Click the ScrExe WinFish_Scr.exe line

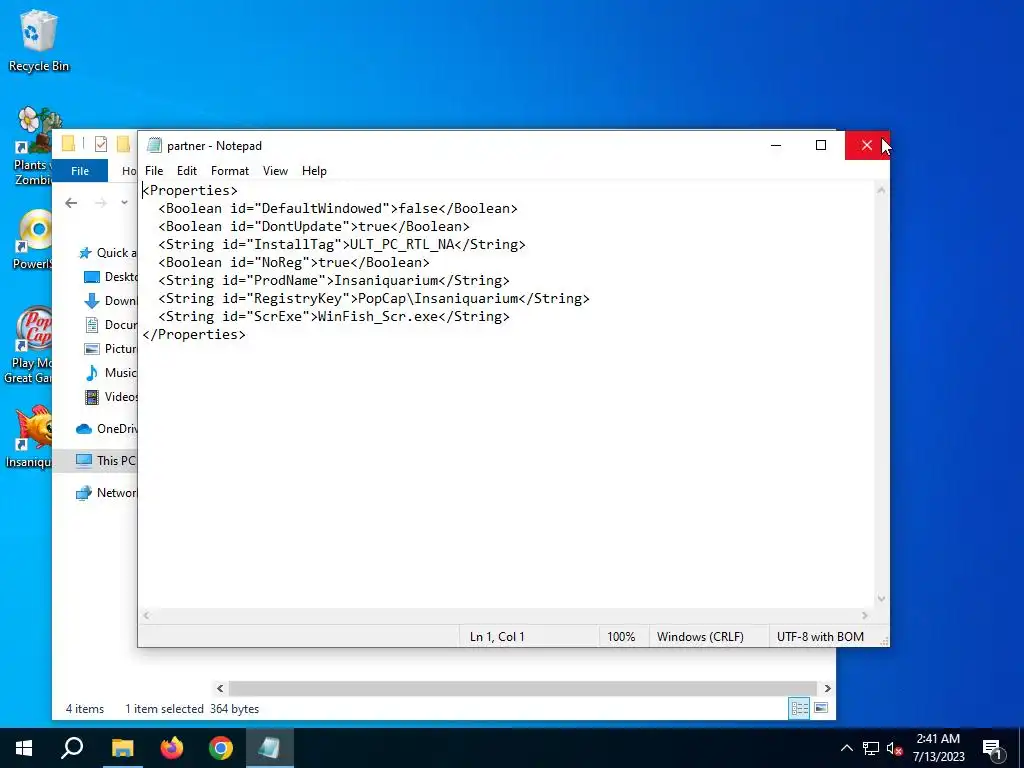[334, 316]
